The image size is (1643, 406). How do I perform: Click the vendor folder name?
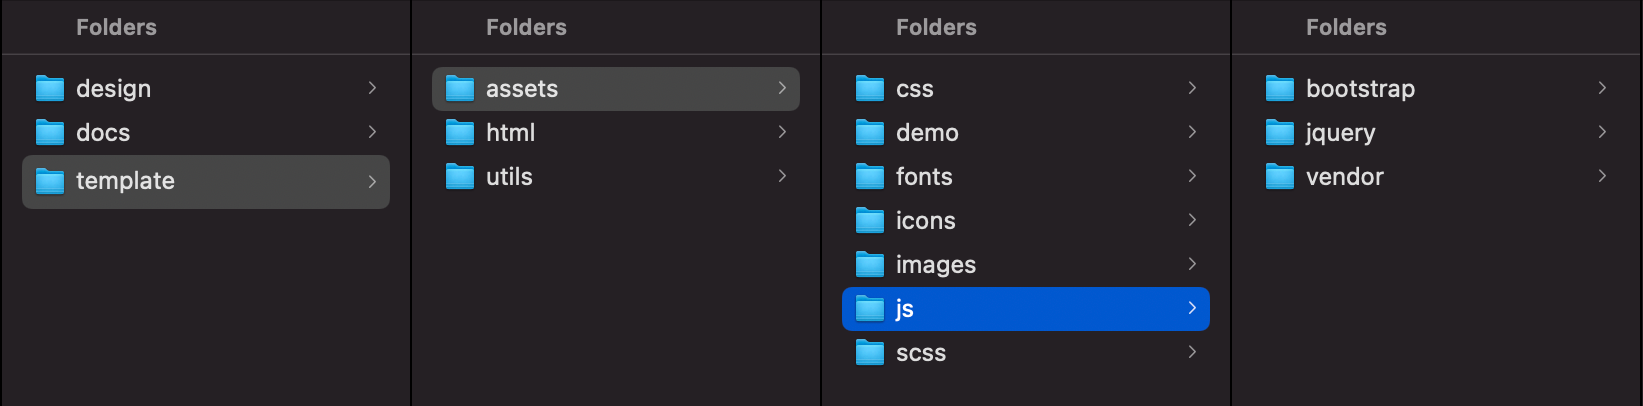[x=1344, y=177]
